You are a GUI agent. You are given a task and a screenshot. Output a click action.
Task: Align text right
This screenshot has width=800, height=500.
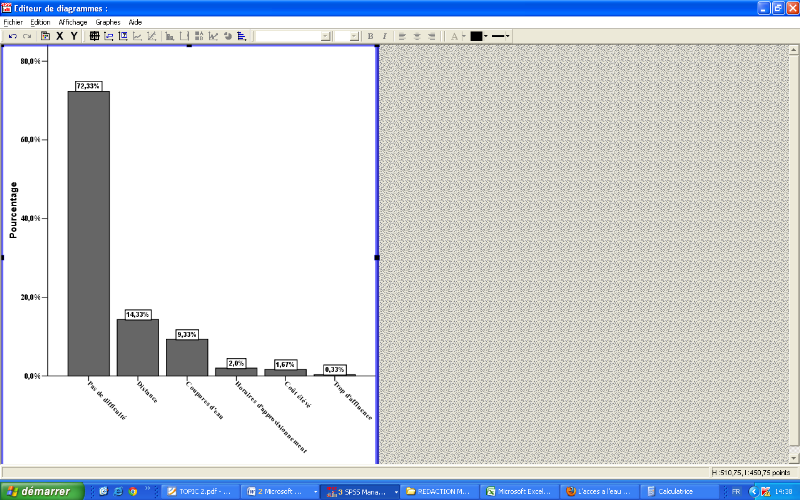click(431, 36)
